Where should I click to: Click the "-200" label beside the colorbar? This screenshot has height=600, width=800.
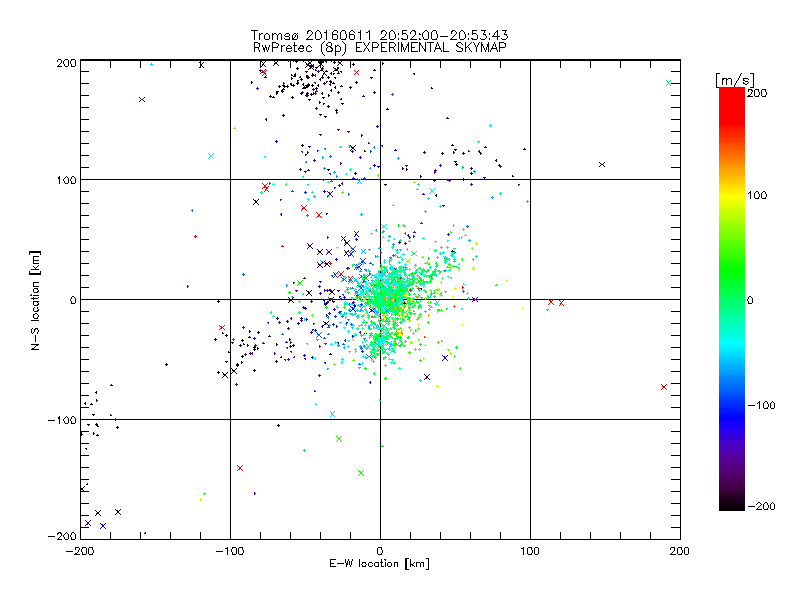(x=761, y=506)
